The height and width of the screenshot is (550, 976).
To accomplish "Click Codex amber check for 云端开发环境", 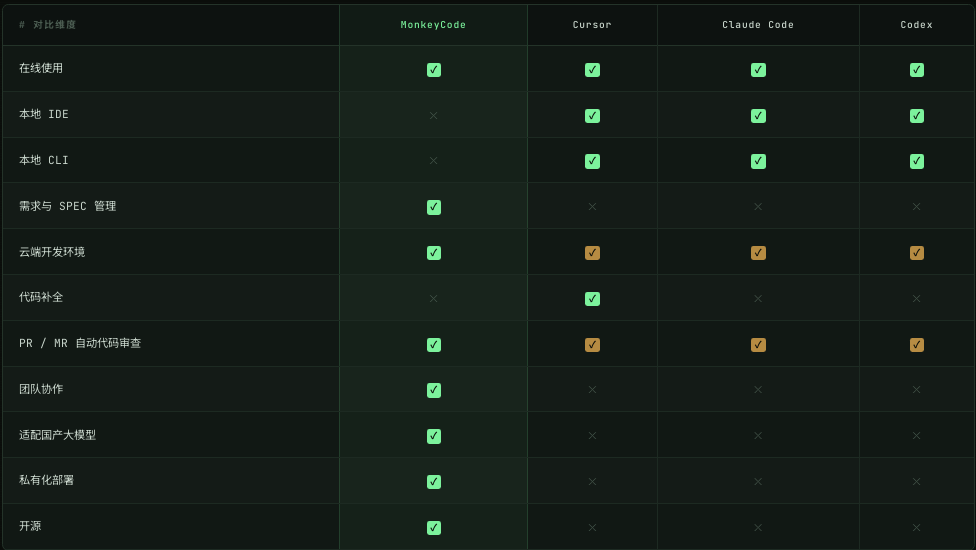I will [x=917, y=253].
